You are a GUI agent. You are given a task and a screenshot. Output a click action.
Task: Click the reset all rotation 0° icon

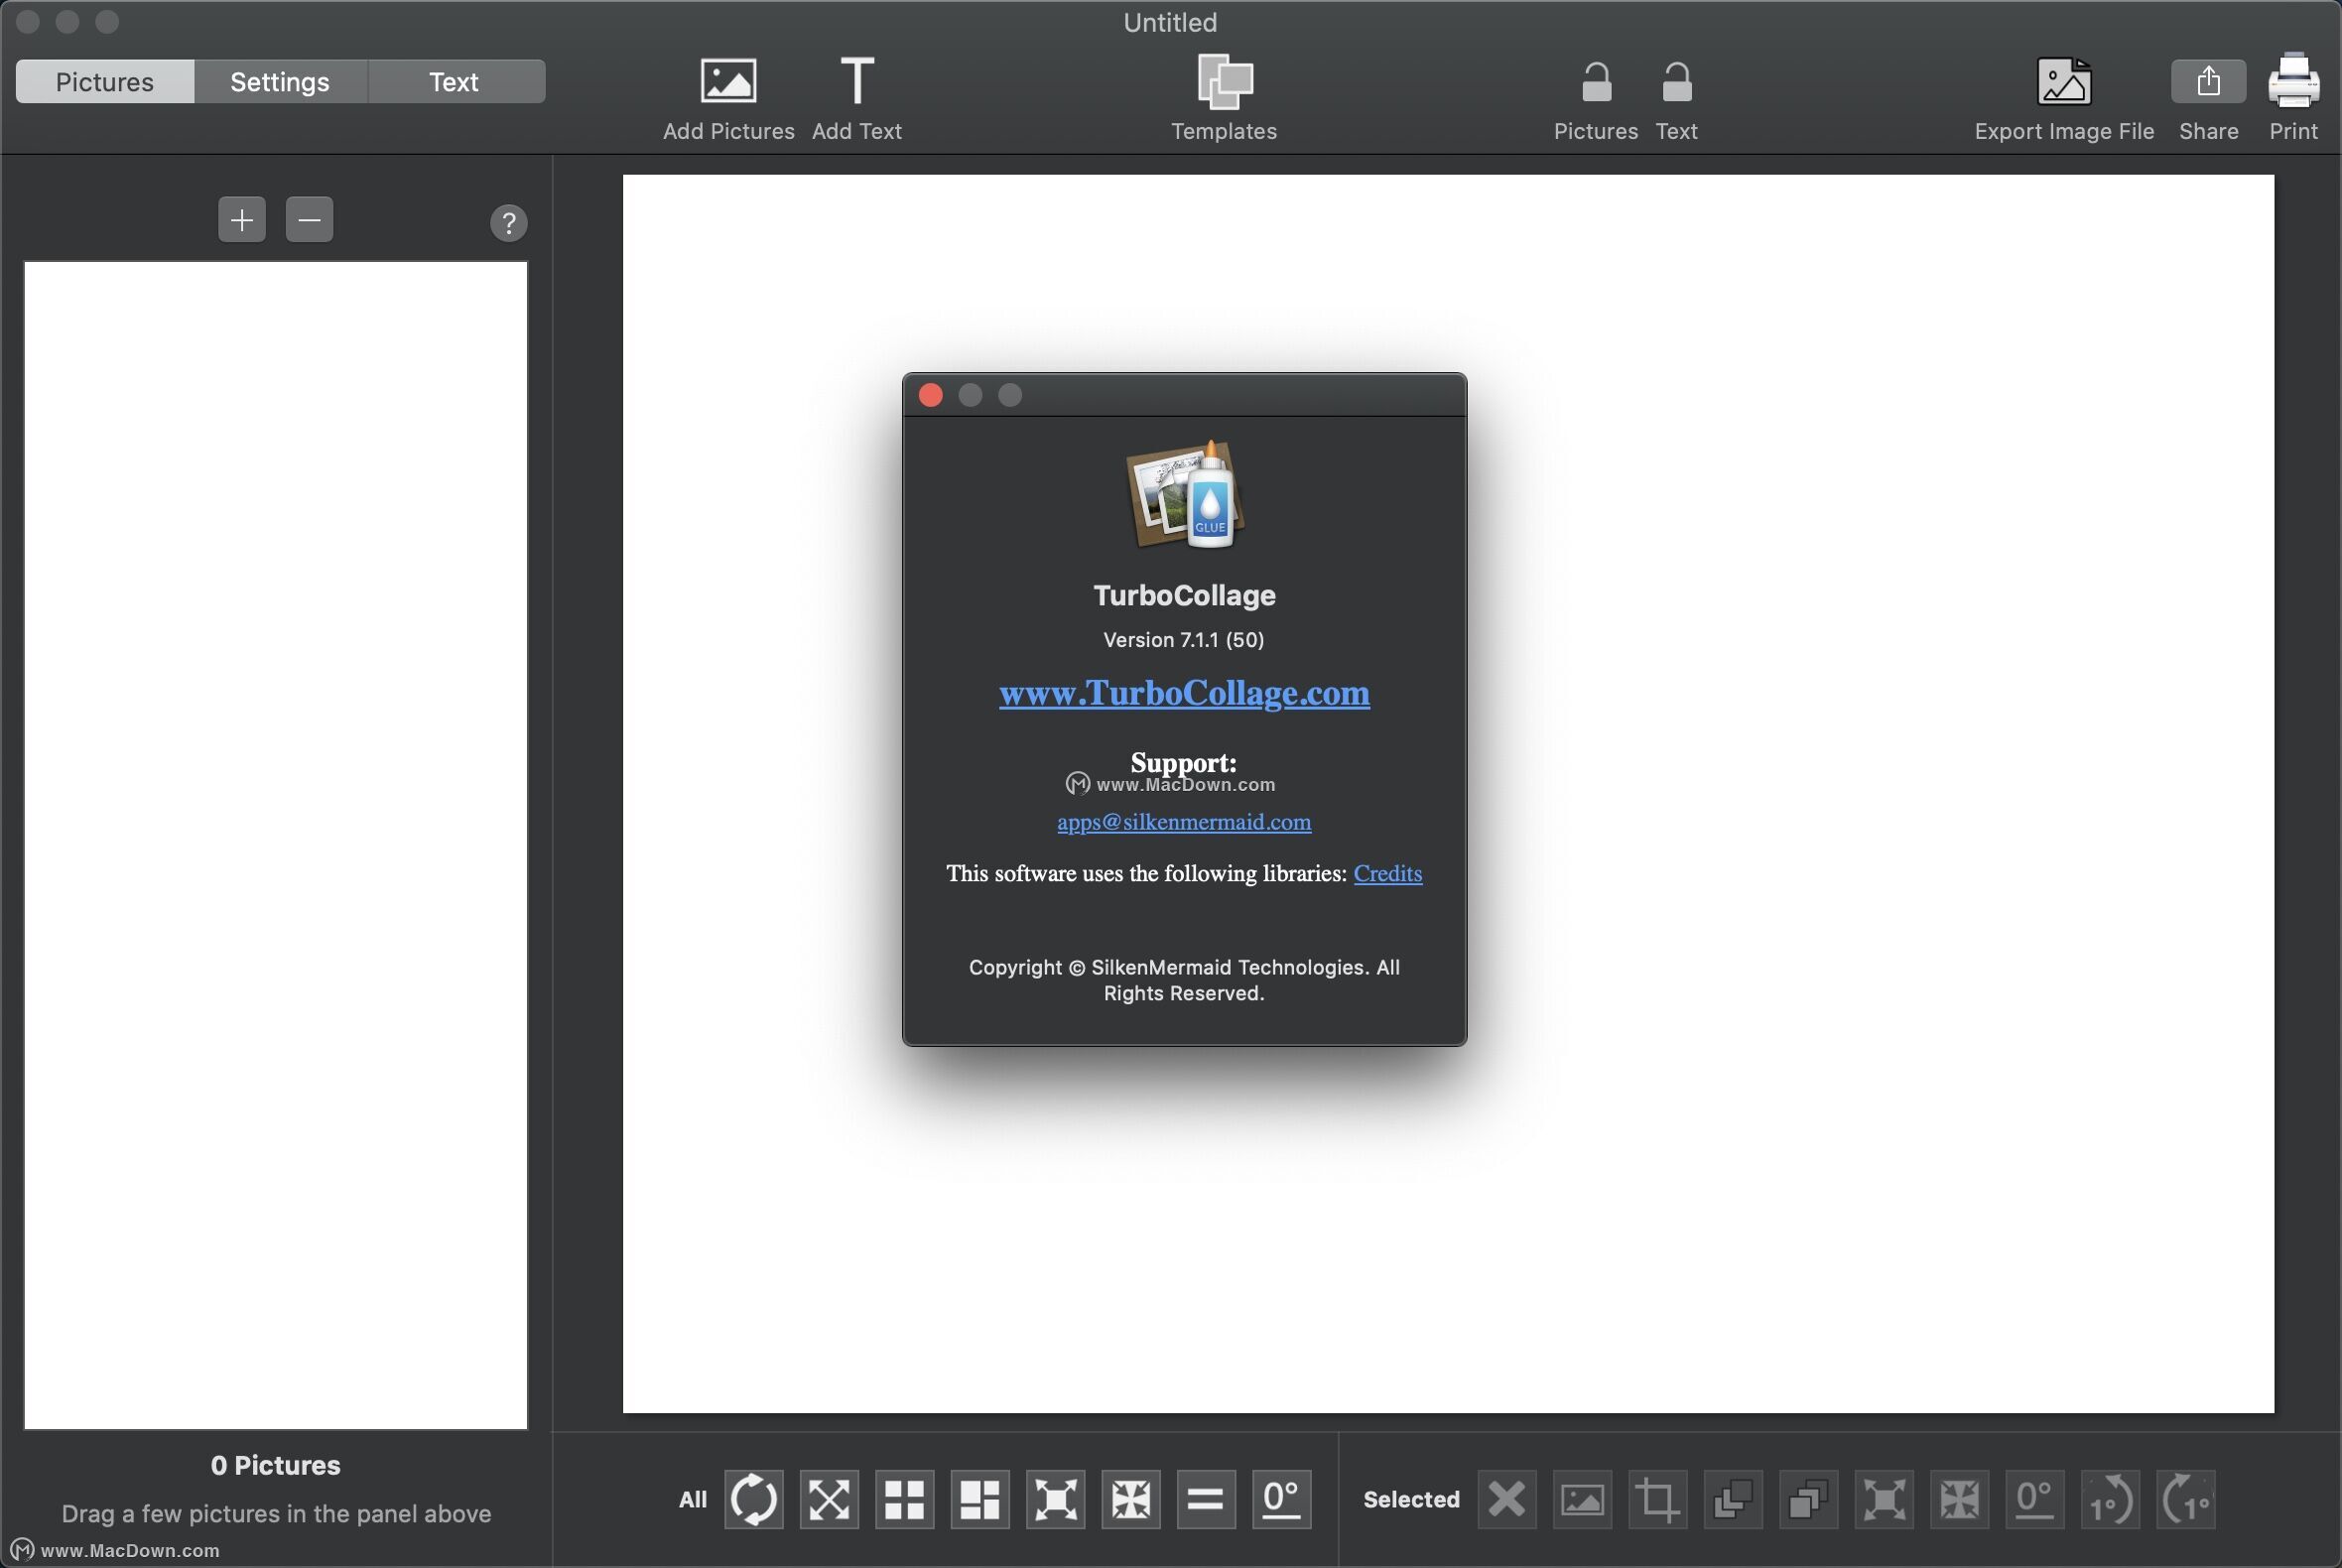tap(1281, 1499)
